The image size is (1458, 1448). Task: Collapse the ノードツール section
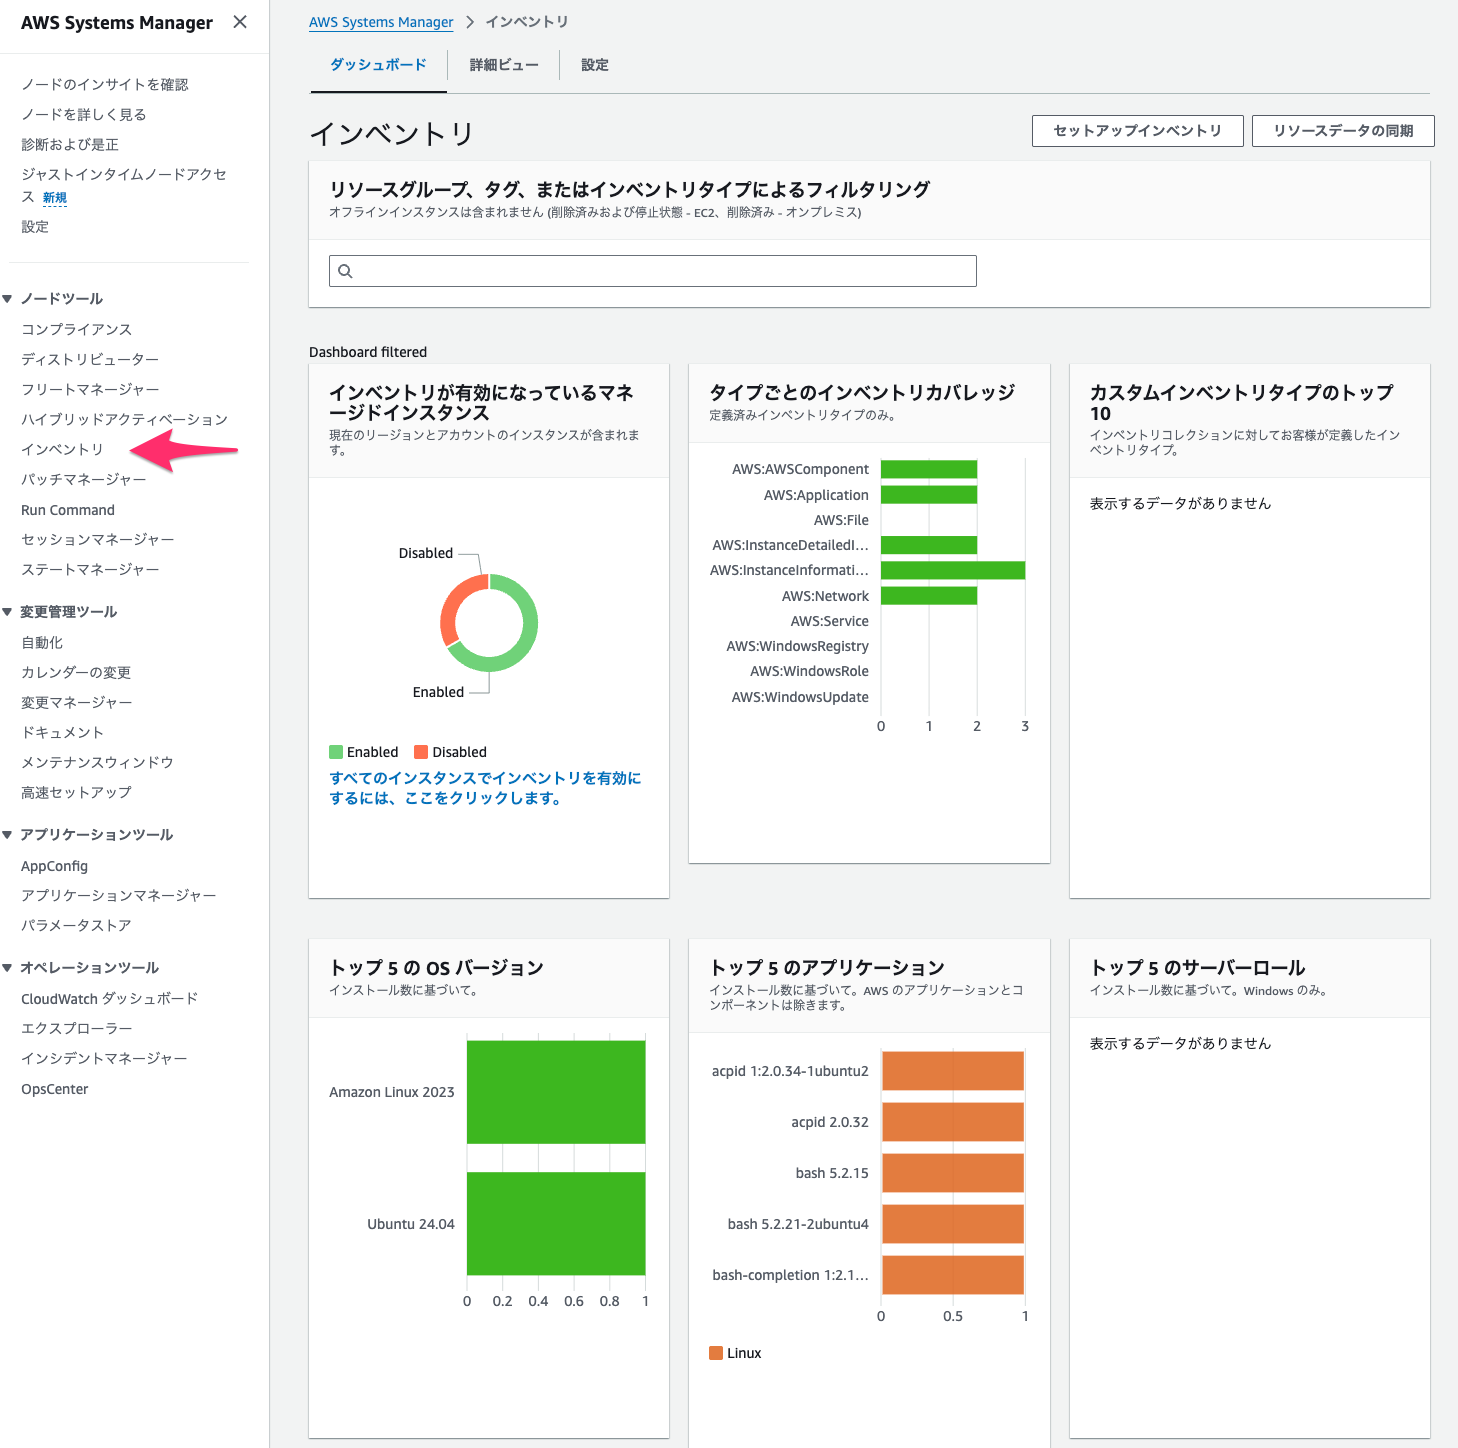point(7,299)
